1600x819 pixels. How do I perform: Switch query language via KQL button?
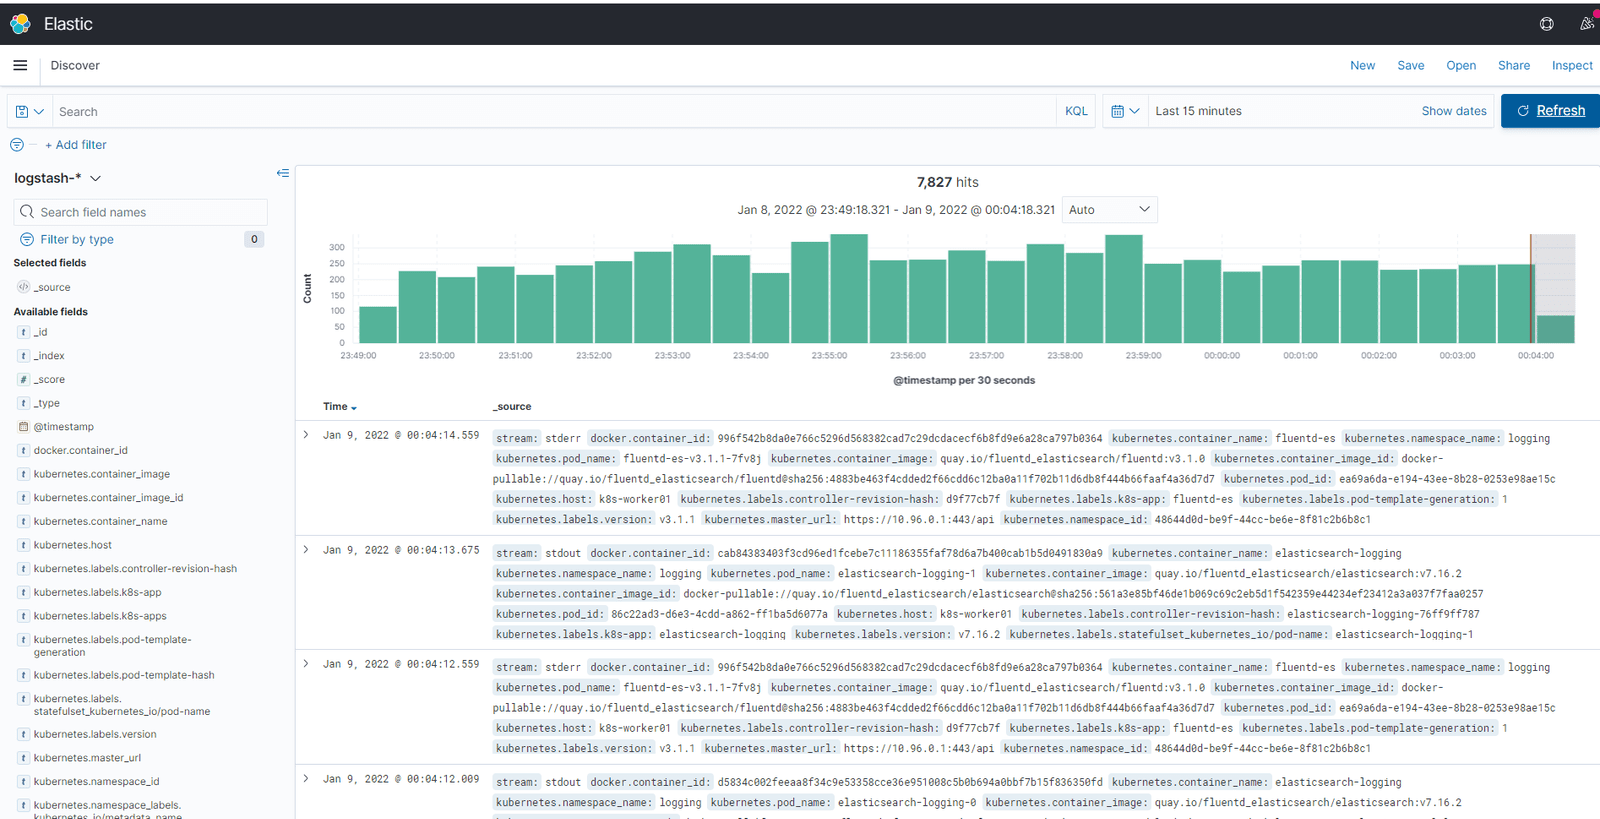(1076, 111)
